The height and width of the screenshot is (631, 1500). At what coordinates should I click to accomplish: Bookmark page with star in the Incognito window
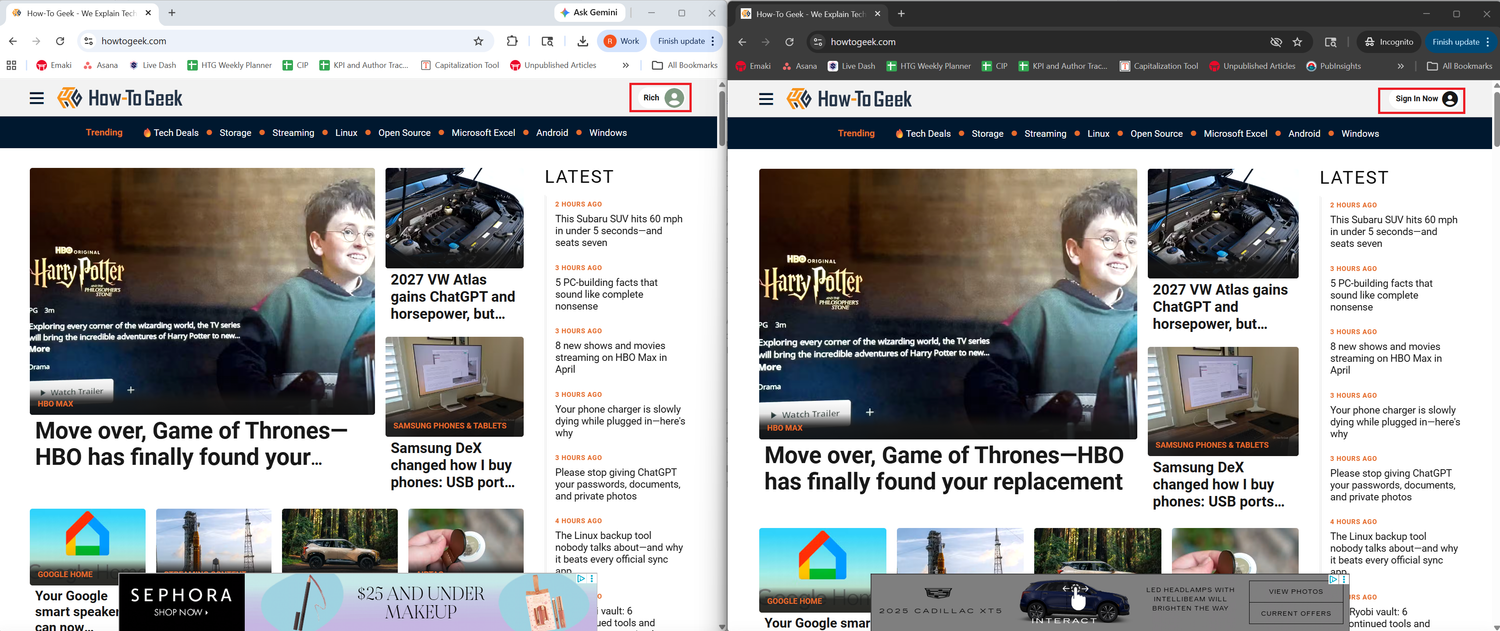coord(1297,42)
